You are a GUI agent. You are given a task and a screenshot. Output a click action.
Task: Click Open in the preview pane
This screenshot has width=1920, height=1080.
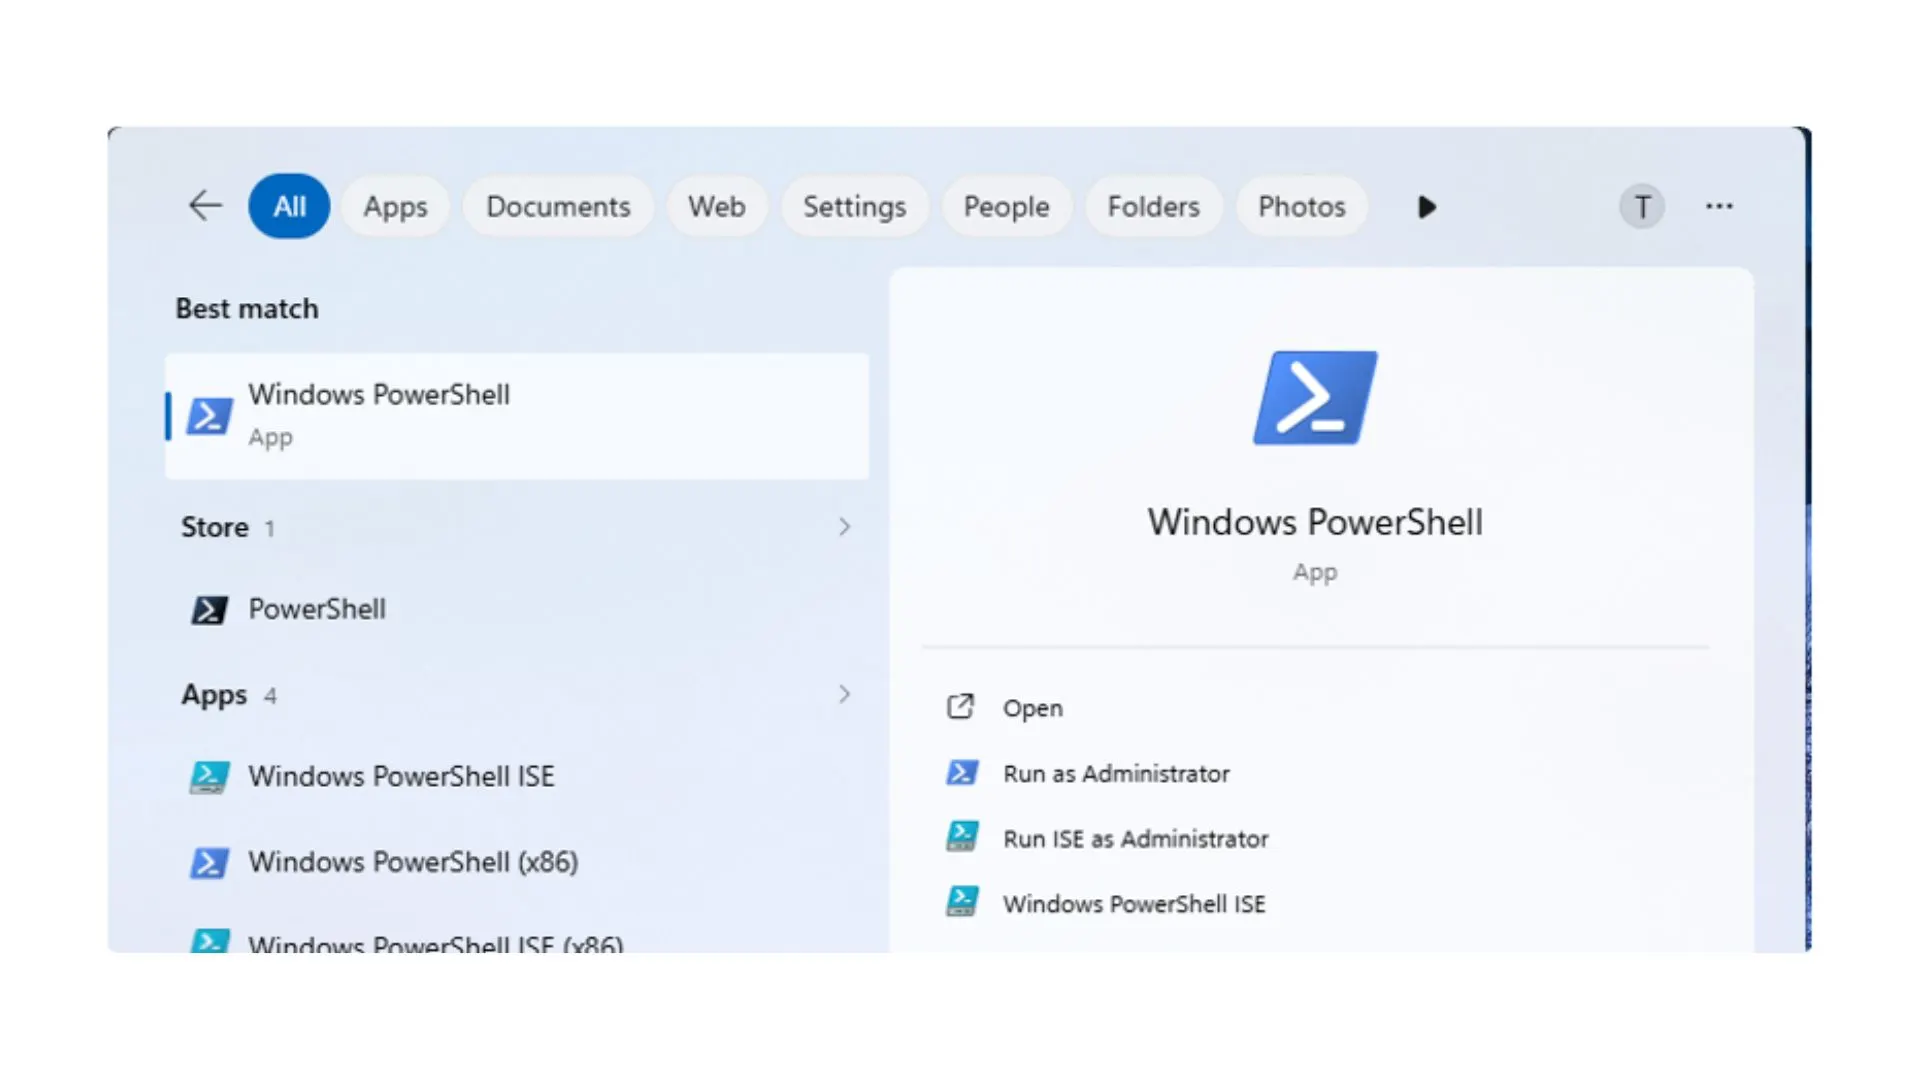point(1033,708)
